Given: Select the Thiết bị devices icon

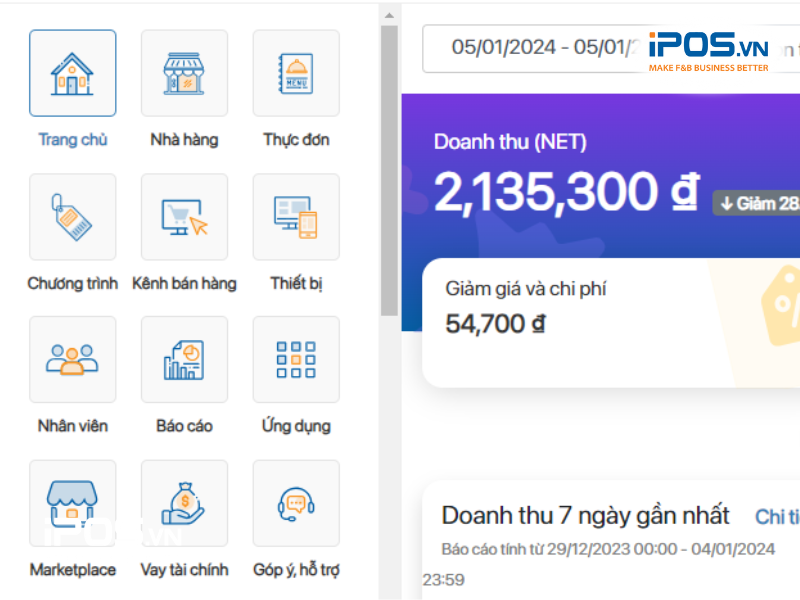Looking at the screenshot, I should point(296,217).
